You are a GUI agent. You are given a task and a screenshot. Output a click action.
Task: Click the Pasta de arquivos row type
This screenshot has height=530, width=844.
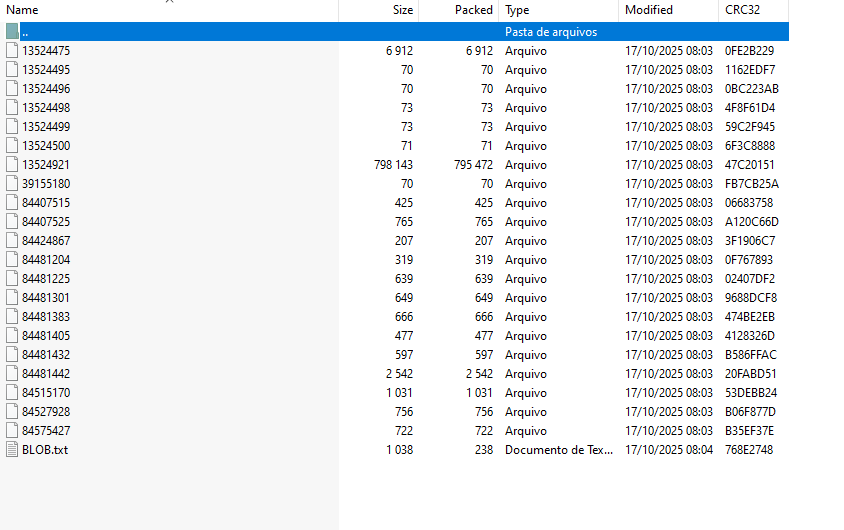click(551, 32)
